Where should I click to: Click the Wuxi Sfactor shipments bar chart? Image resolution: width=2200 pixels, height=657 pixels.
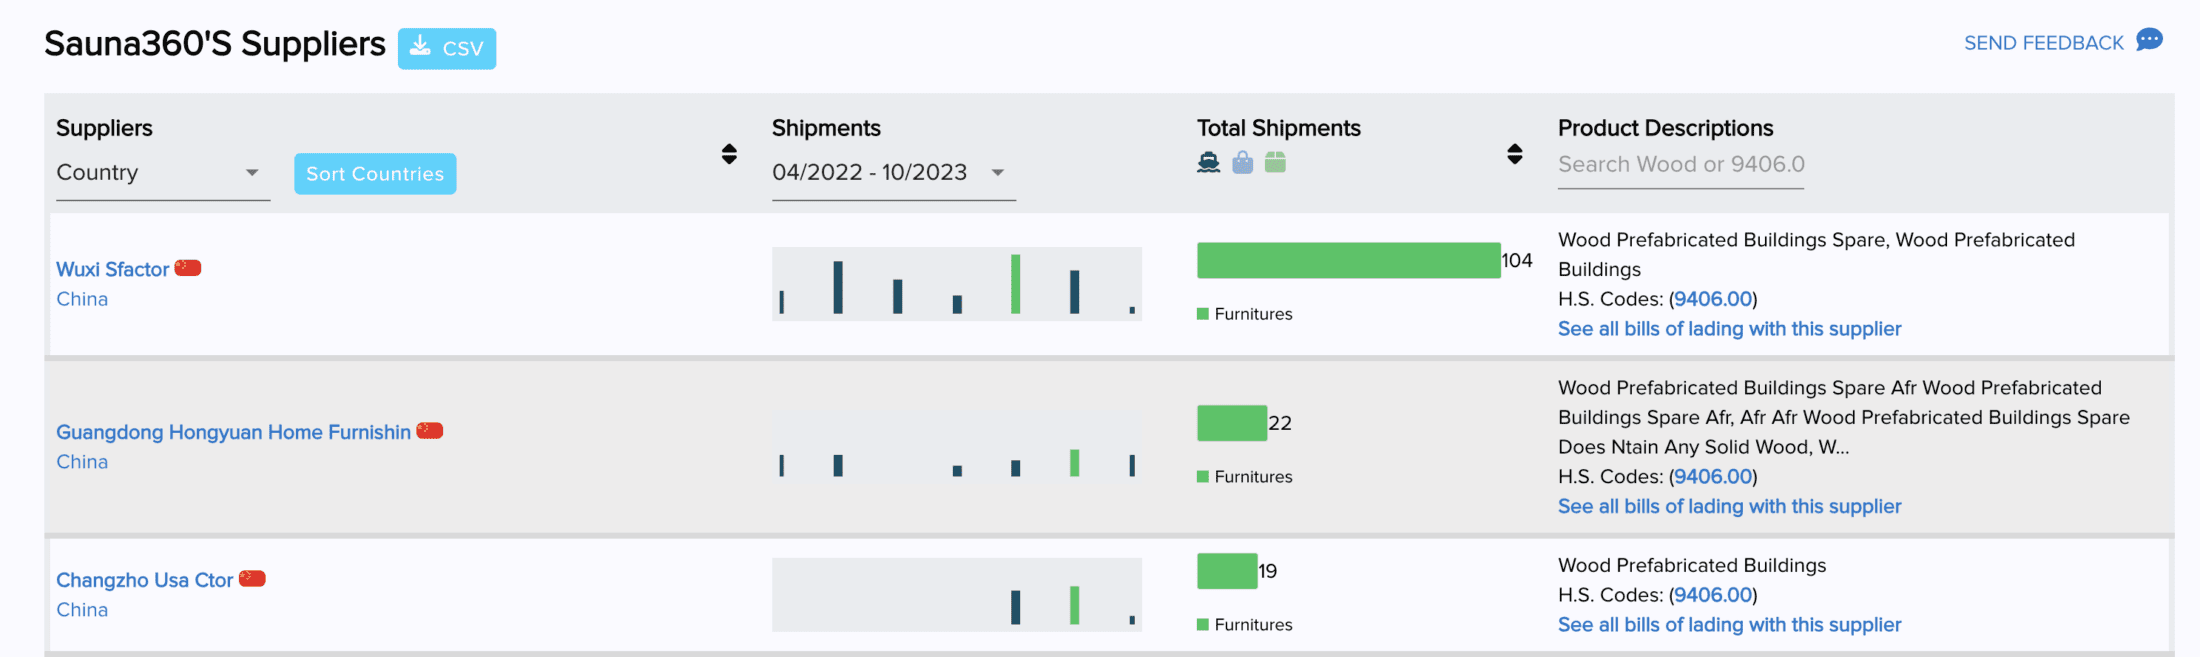click(x=957, y=284)
